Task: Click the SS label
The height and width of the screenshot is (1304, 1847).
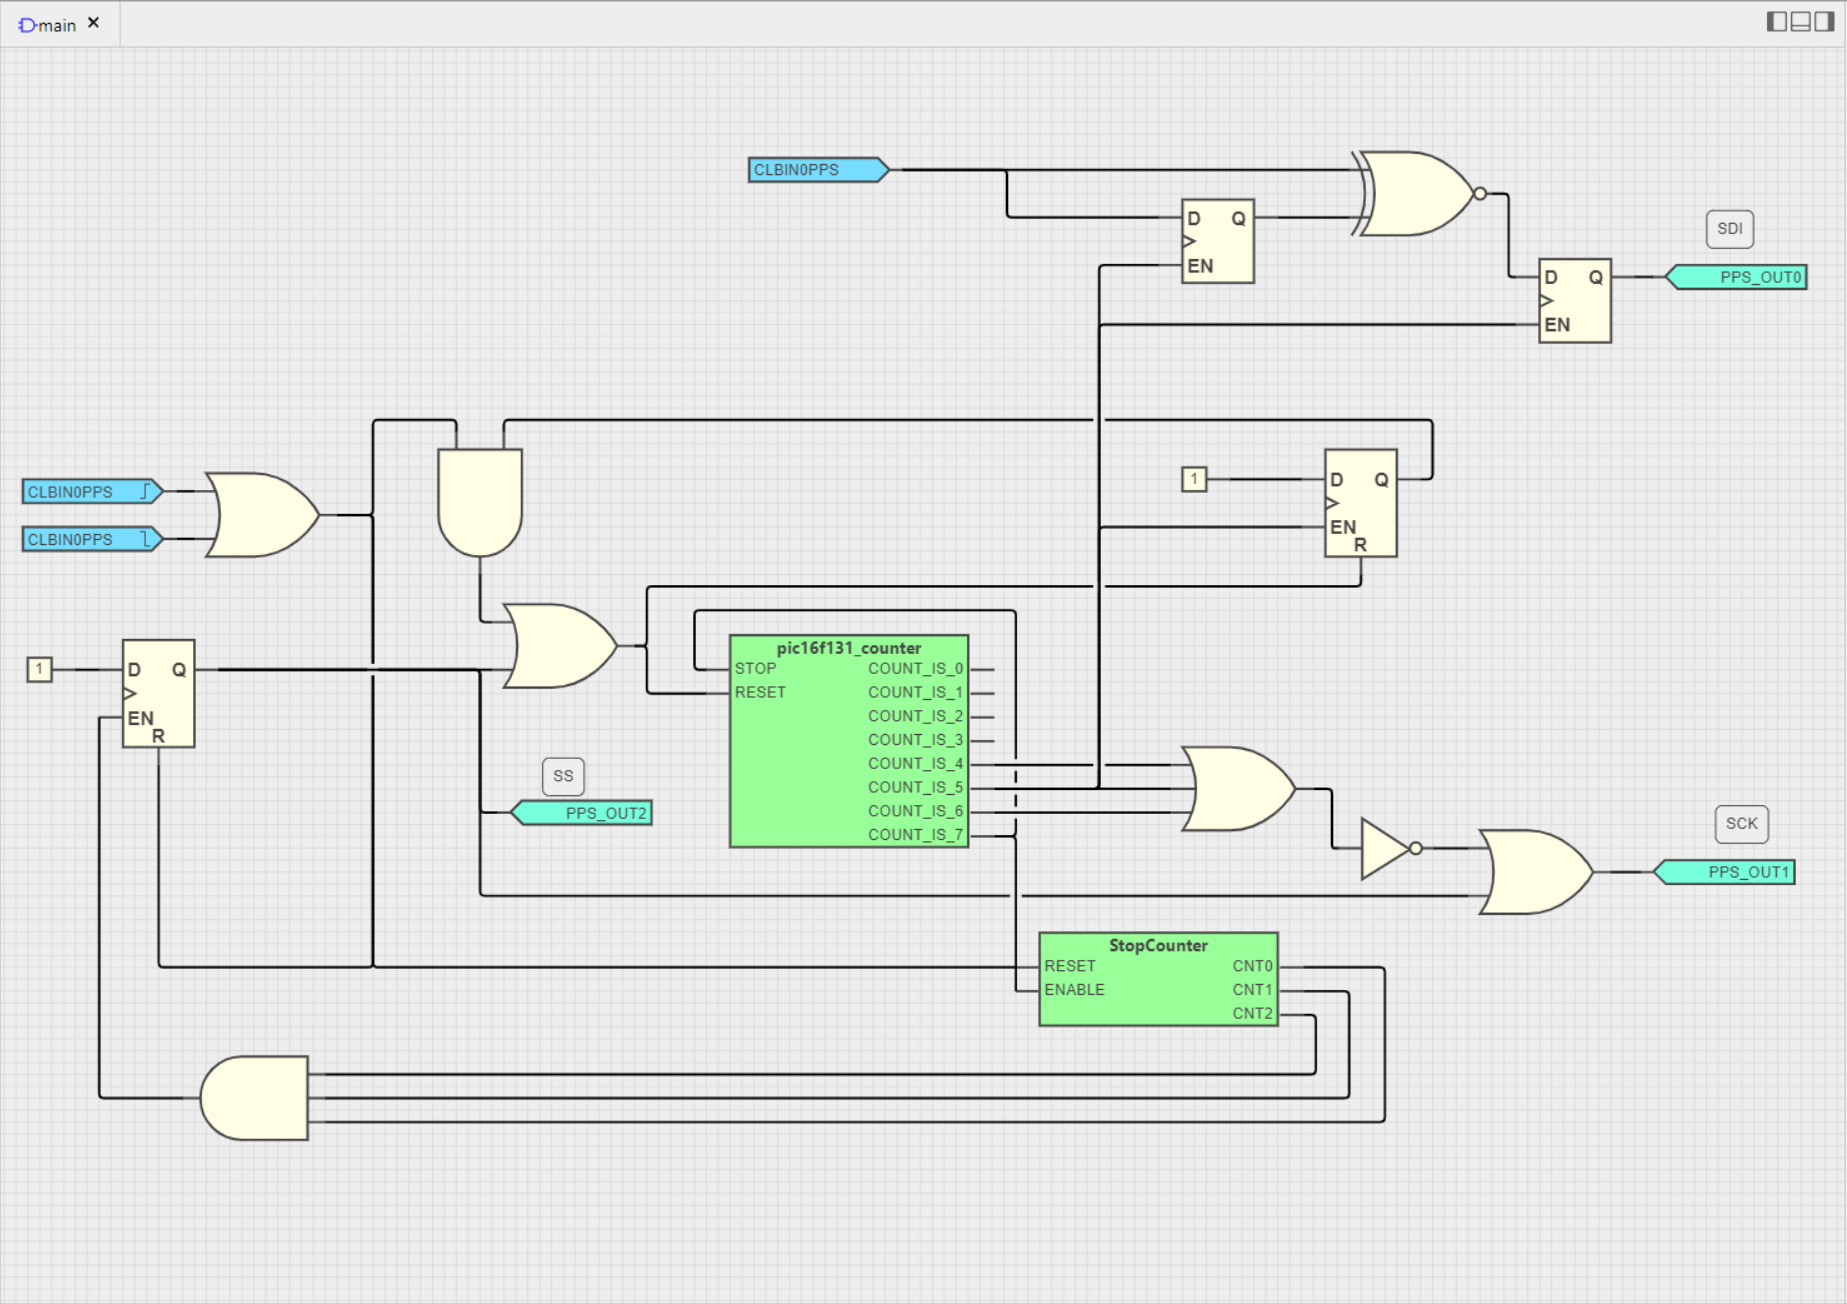Action: tap(563, 776)
